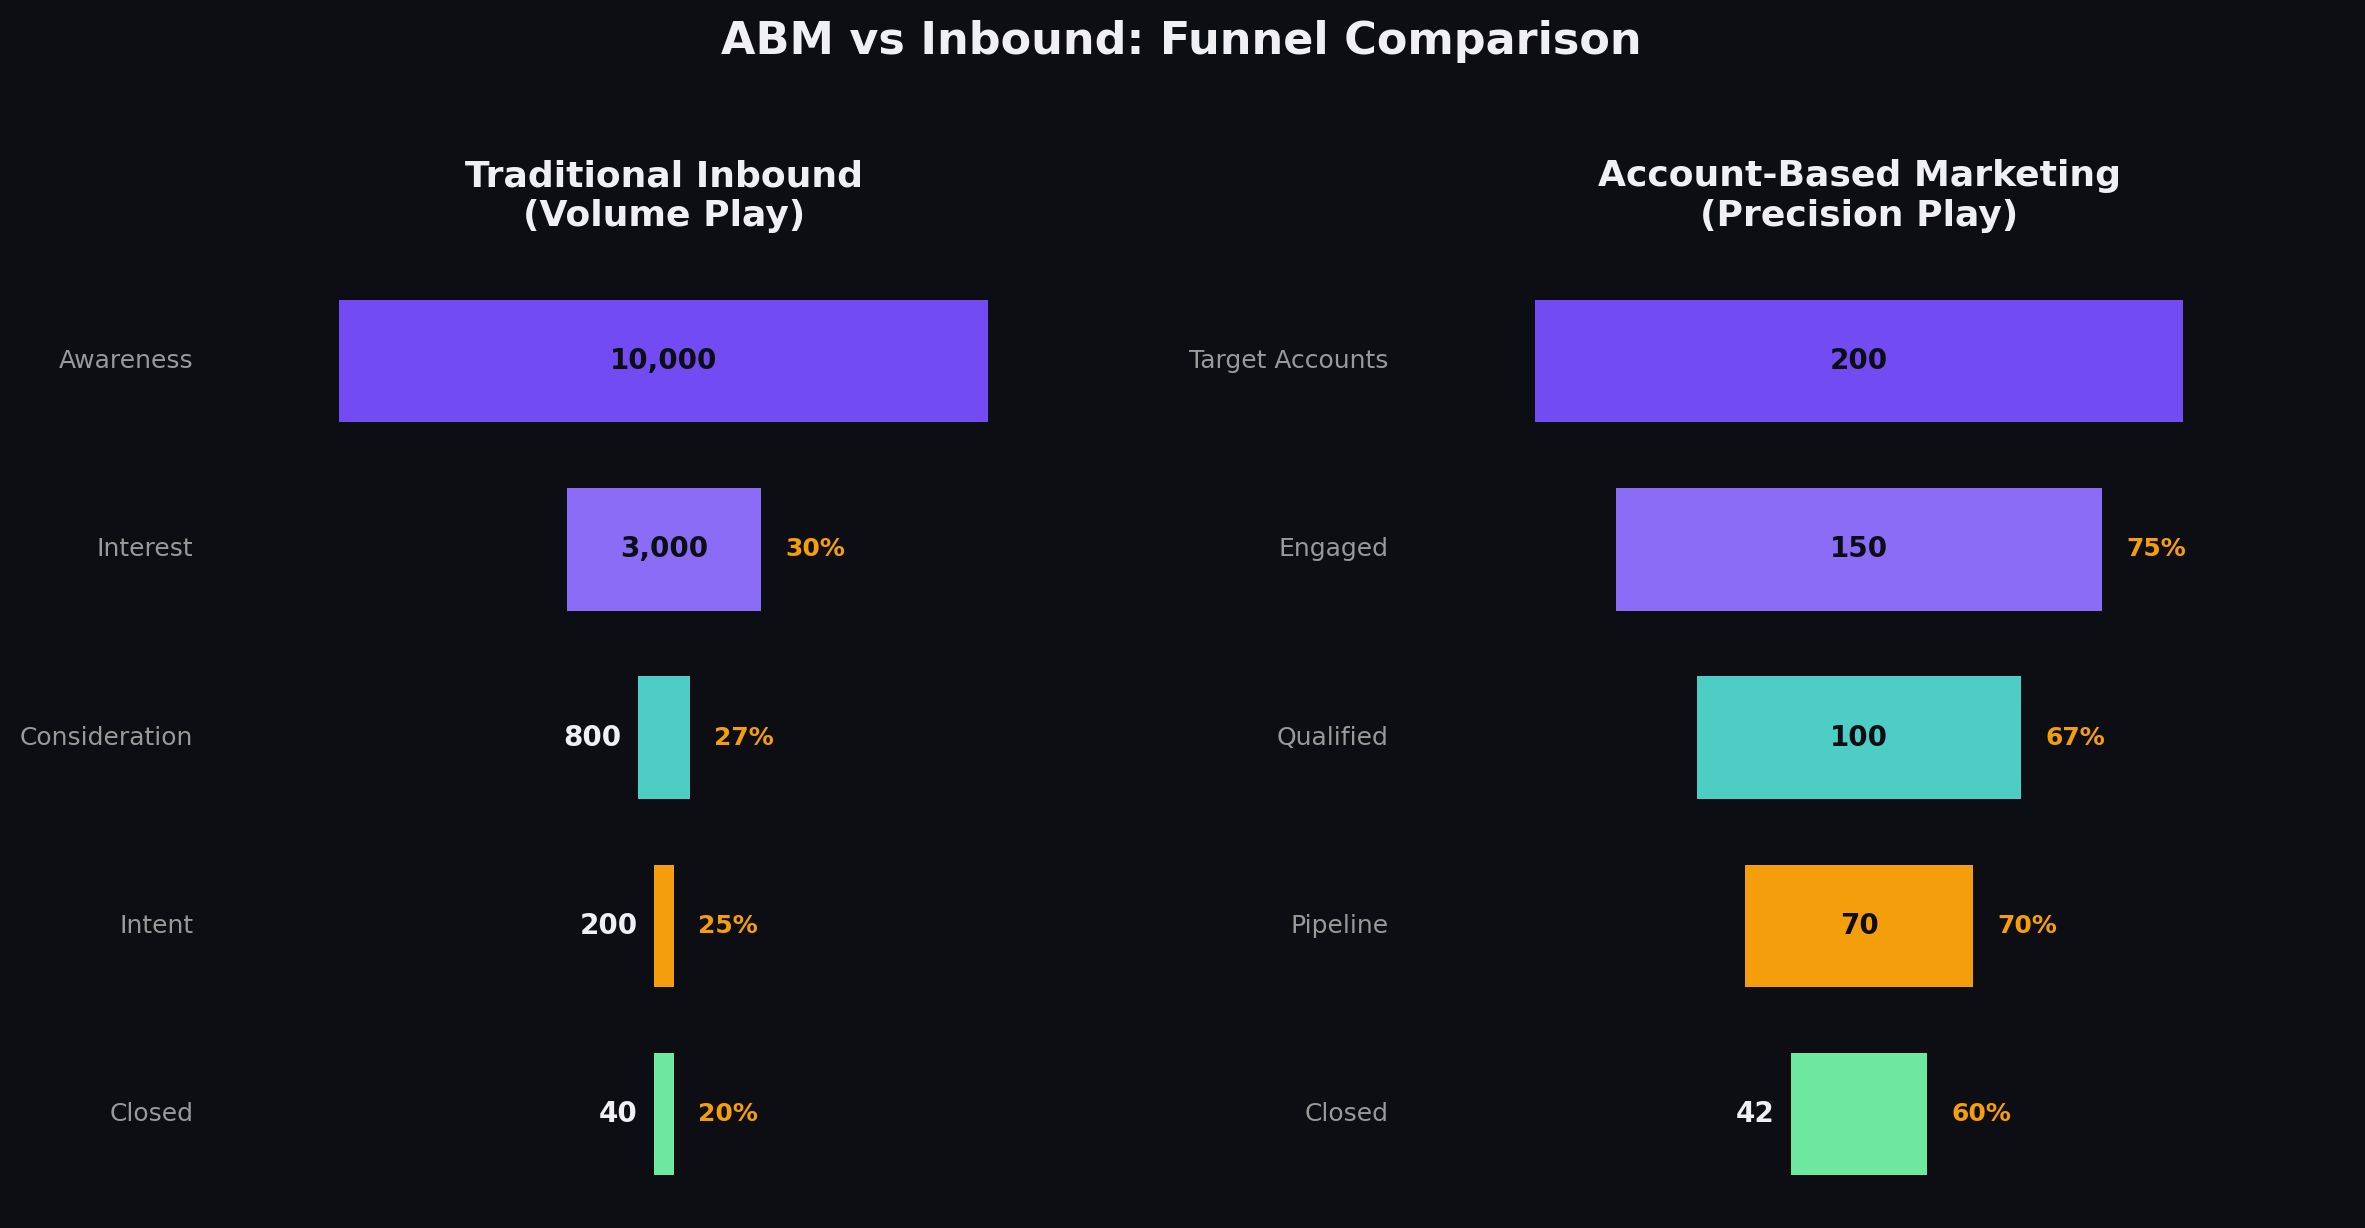Click the Target Accounts bar showing 200

[1857, 360]
